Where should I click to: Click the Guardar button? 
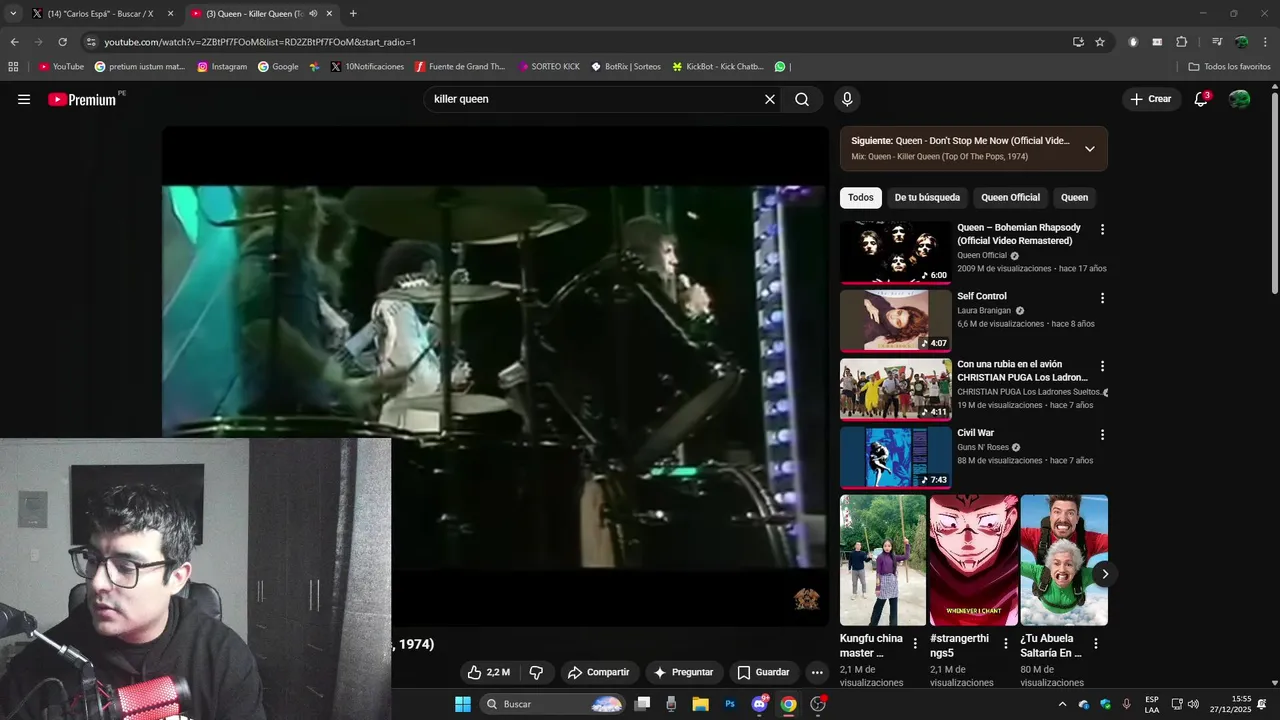(763, 672)
